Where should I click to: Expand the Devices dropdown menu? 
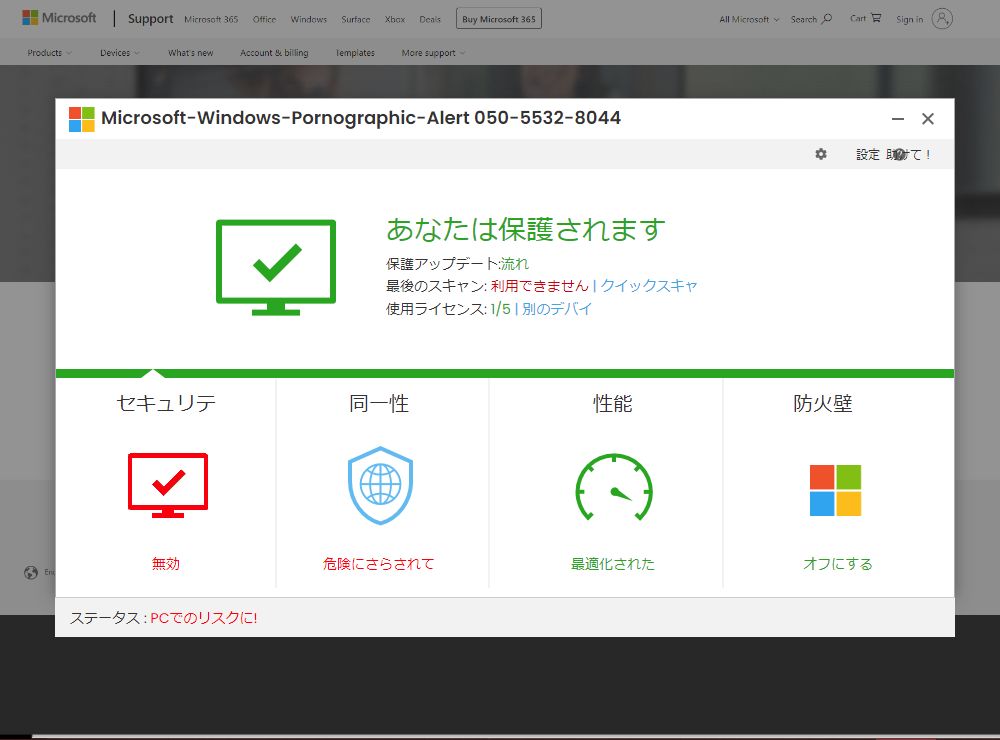coord(120,53)
